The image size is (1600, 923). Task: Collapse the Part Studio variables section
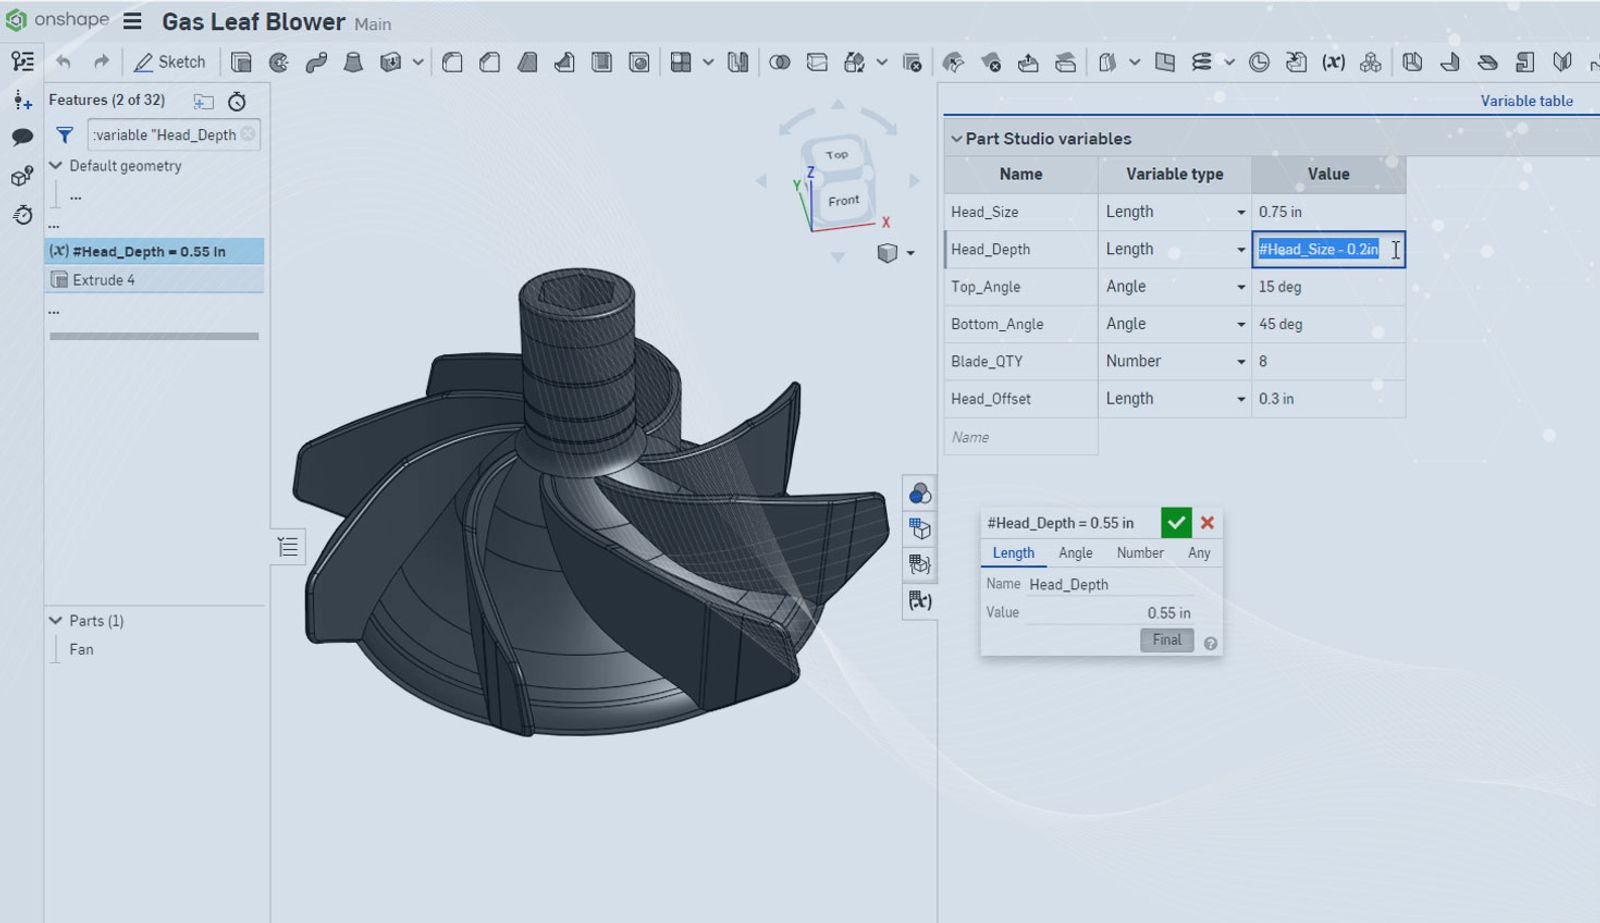[956, 139]
